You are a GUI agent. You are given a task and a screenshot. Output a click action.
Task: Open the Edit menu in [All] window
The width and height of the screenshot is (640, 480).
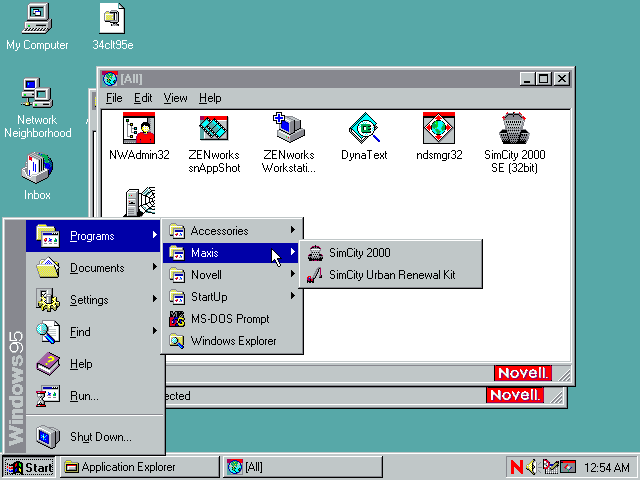pyautogui.click(x=143, y=98)
